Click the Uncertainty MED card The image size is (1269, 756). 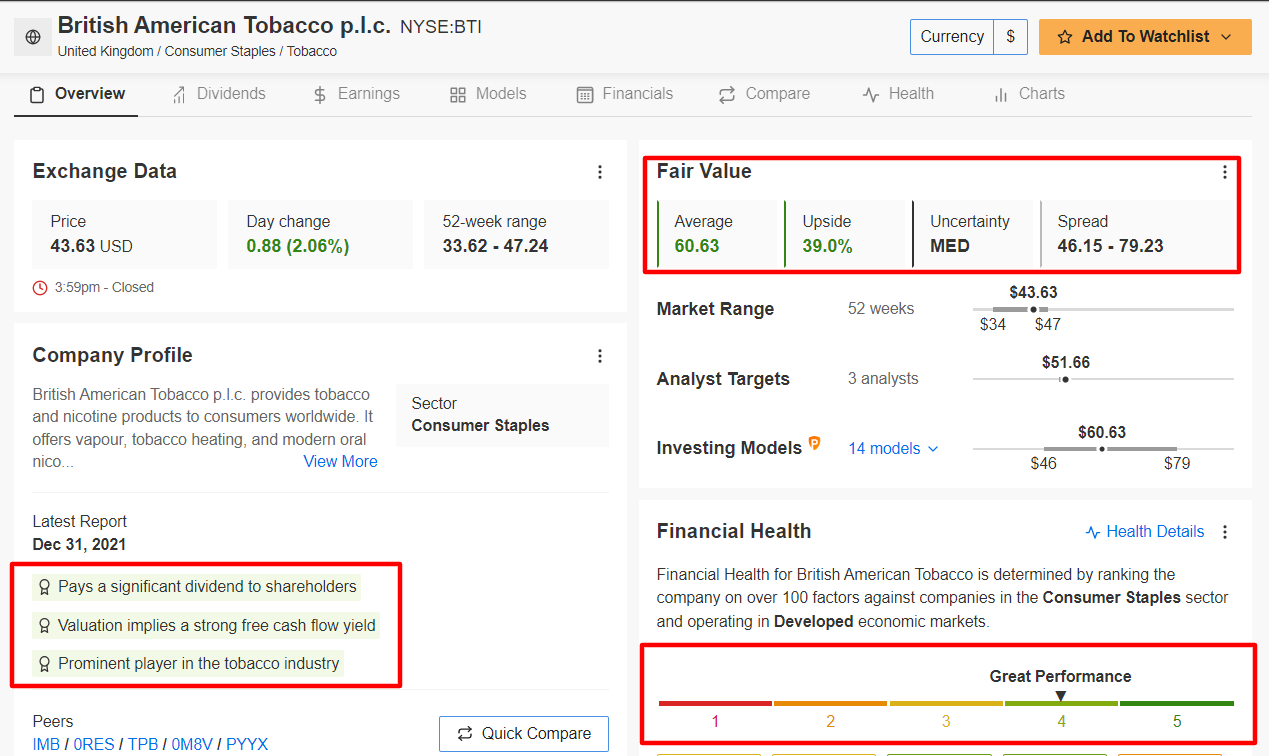[x=973, y=234]
